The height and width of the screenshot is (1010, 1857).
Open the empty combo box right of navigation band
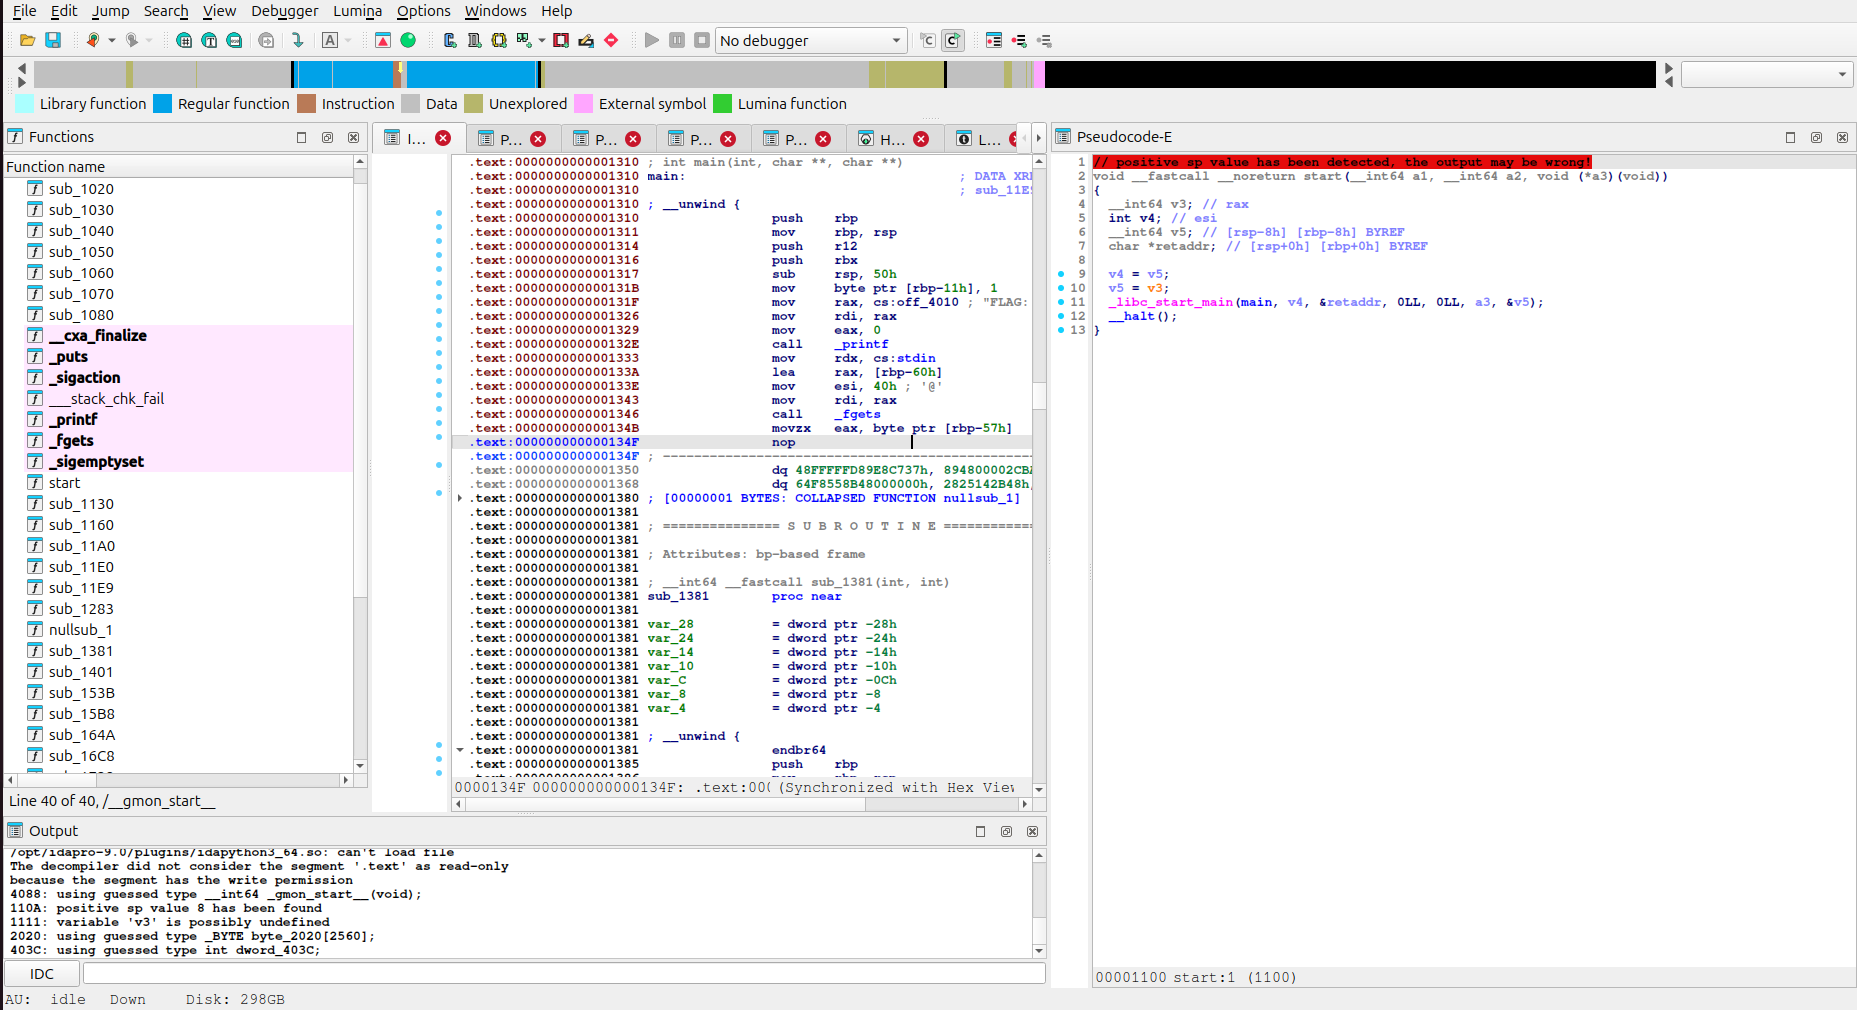[1766, 74]
